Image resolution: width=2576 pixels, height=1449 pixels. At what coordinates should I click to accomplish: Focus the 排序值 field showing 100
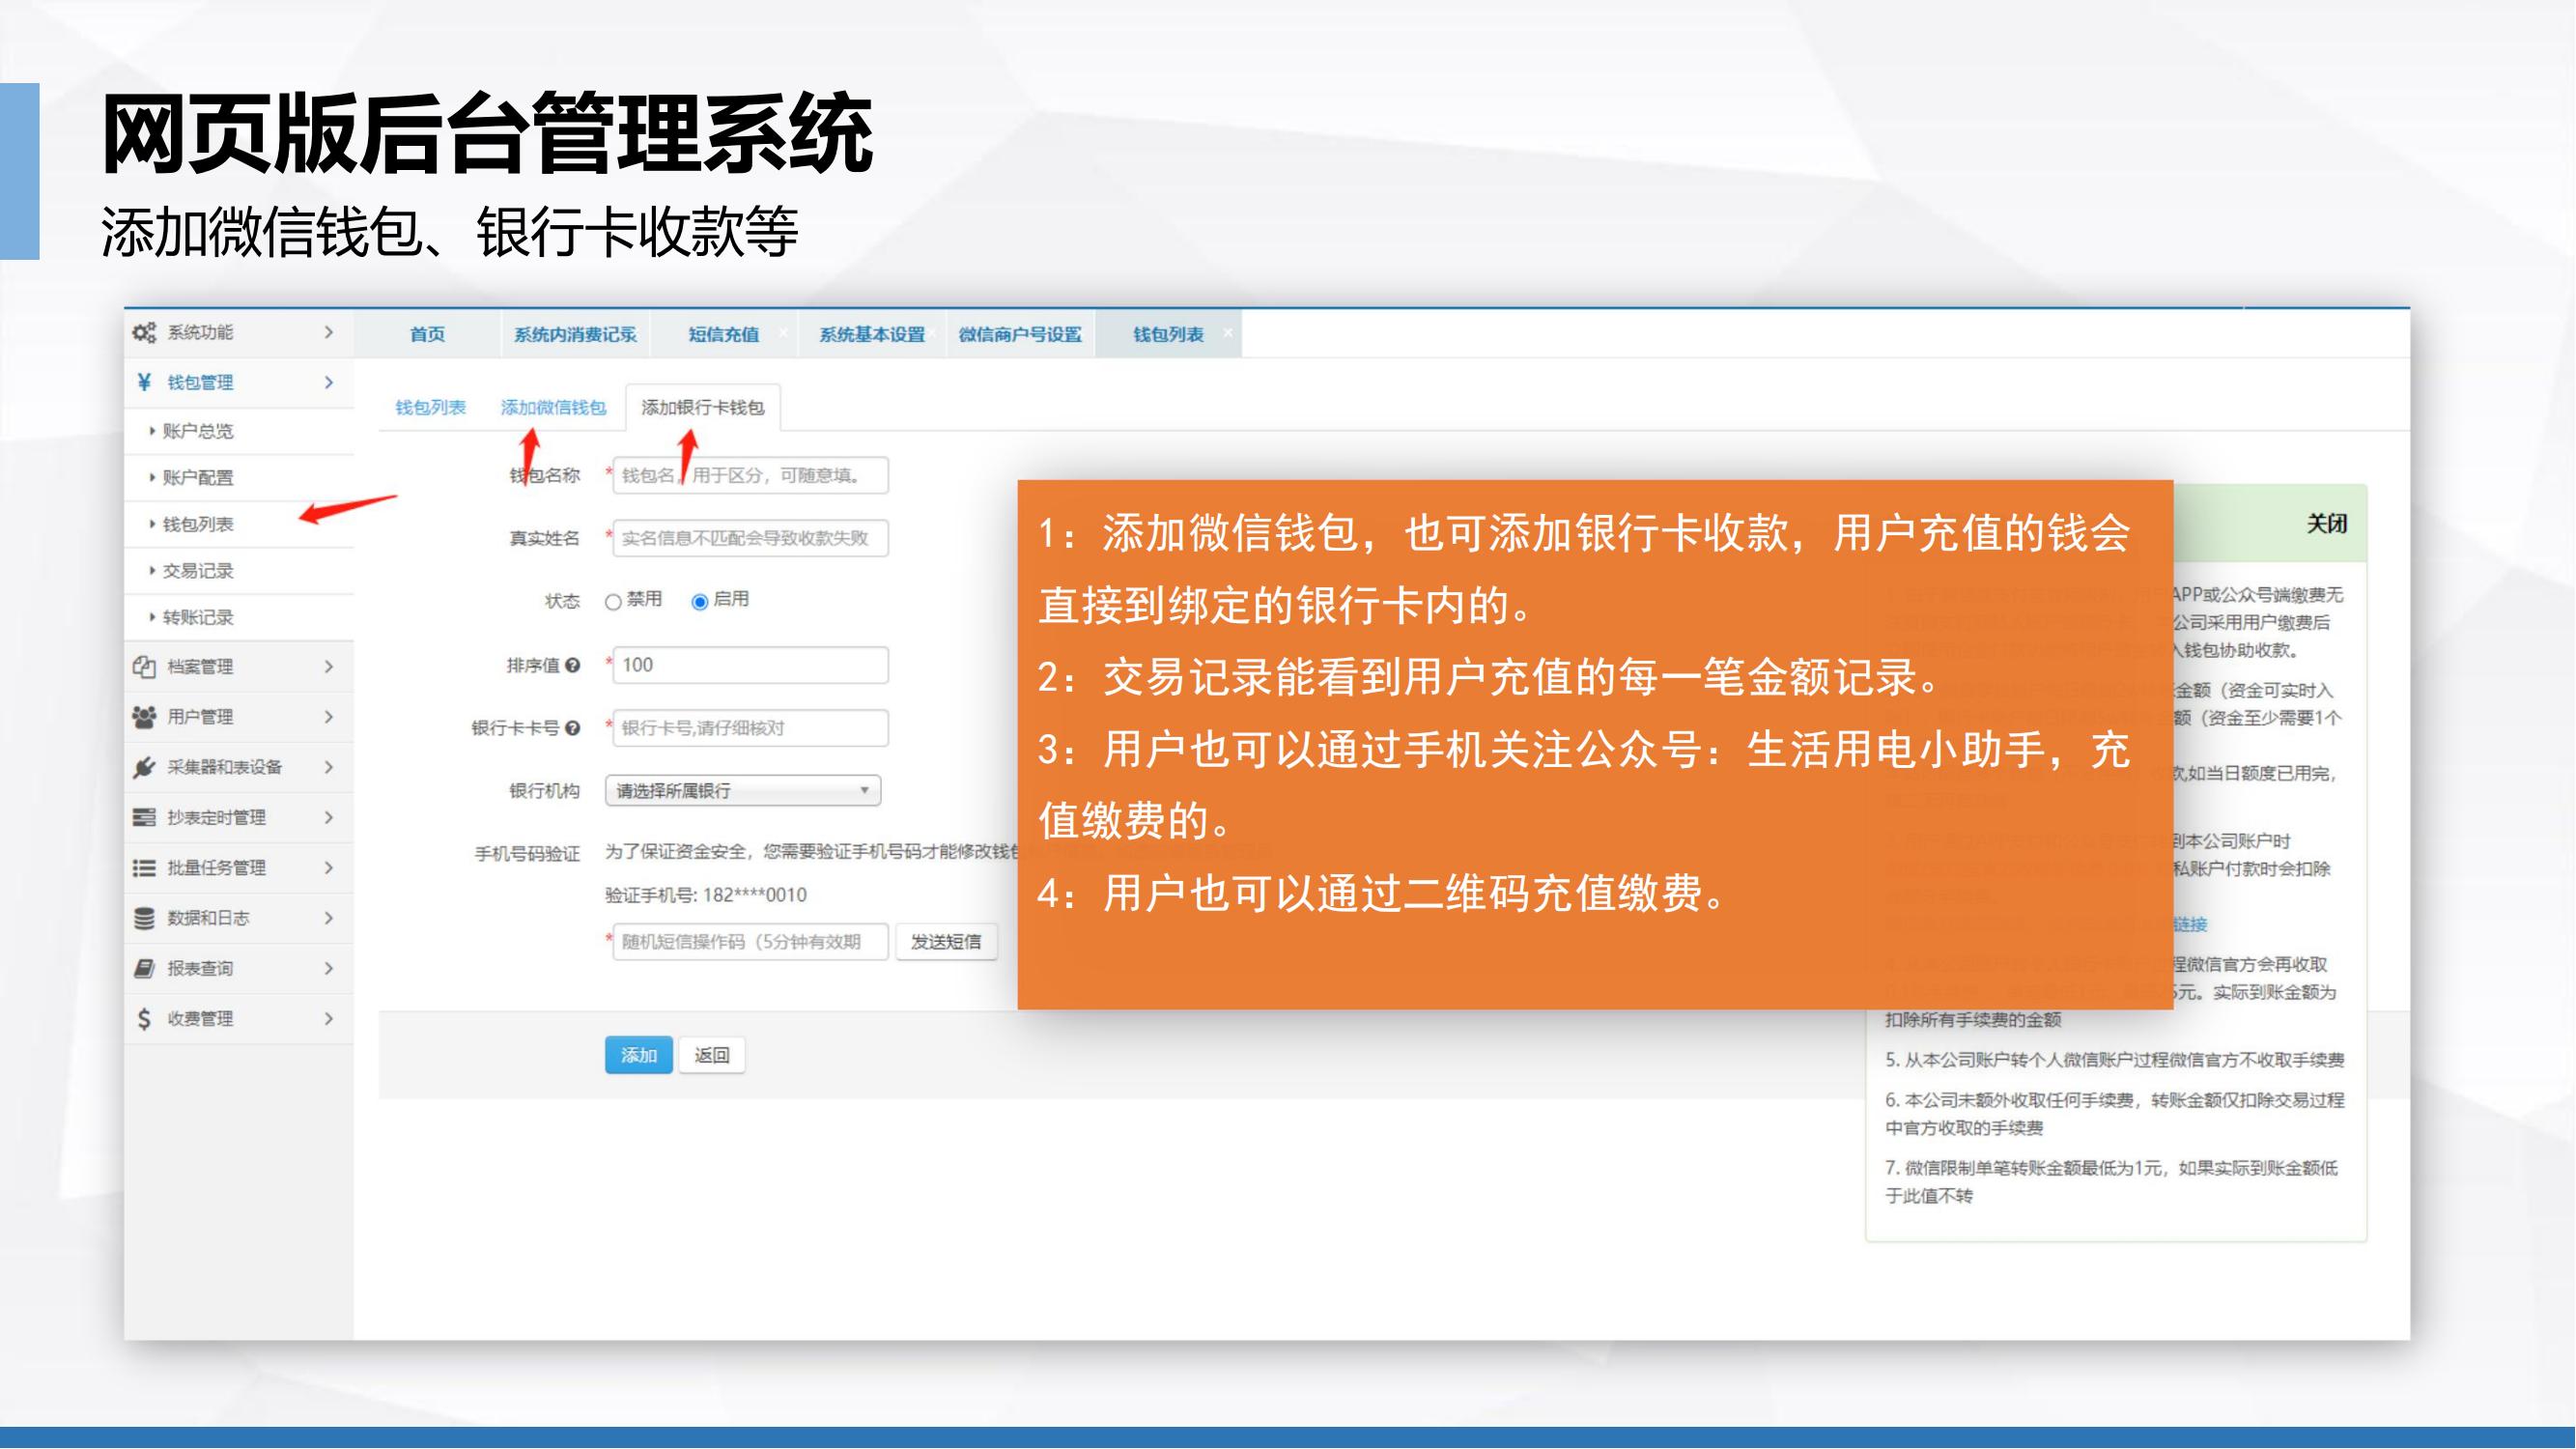(750, 665)
